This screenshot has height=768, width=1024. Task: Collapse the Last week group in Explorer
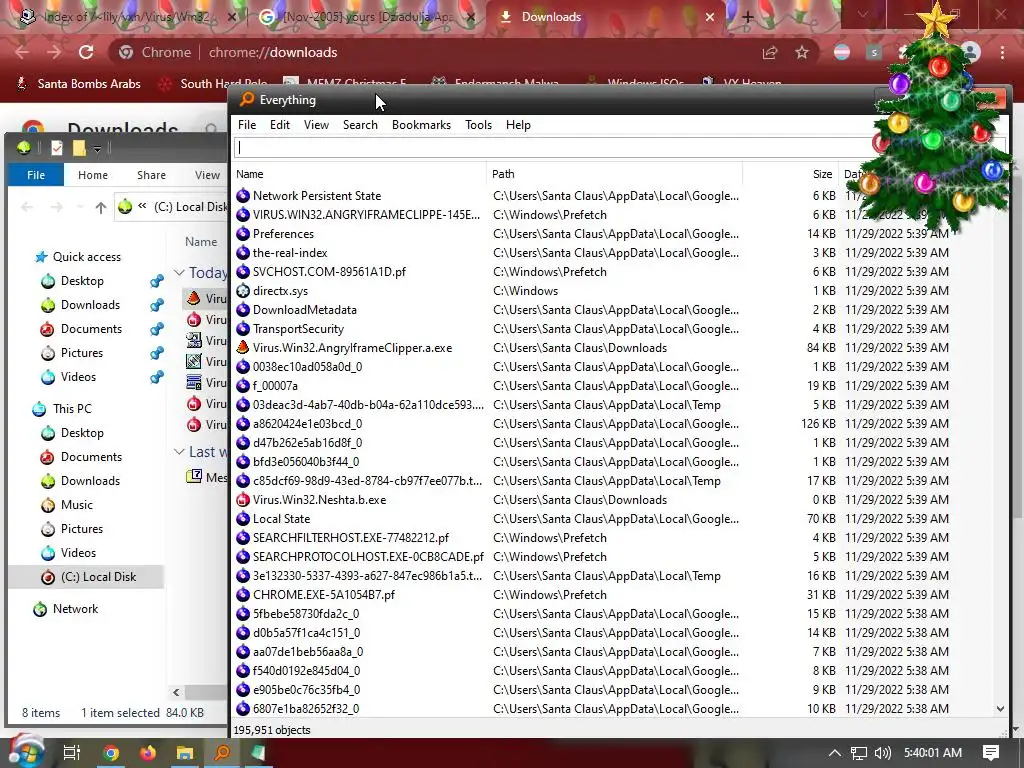point(179,451)
